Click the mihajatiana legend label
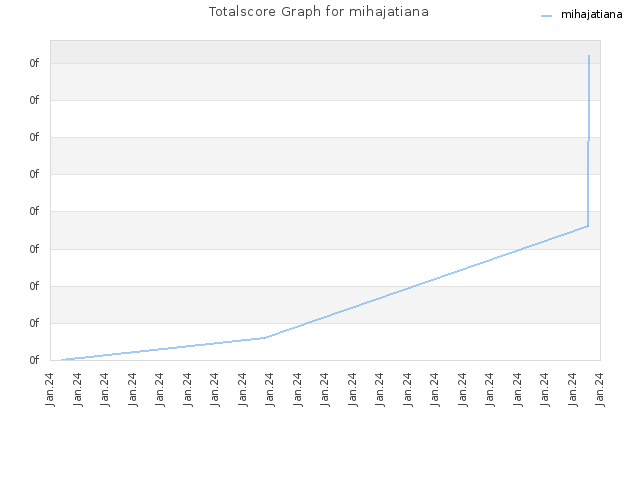This screenshot has height=480, width=640. (591, 15)
